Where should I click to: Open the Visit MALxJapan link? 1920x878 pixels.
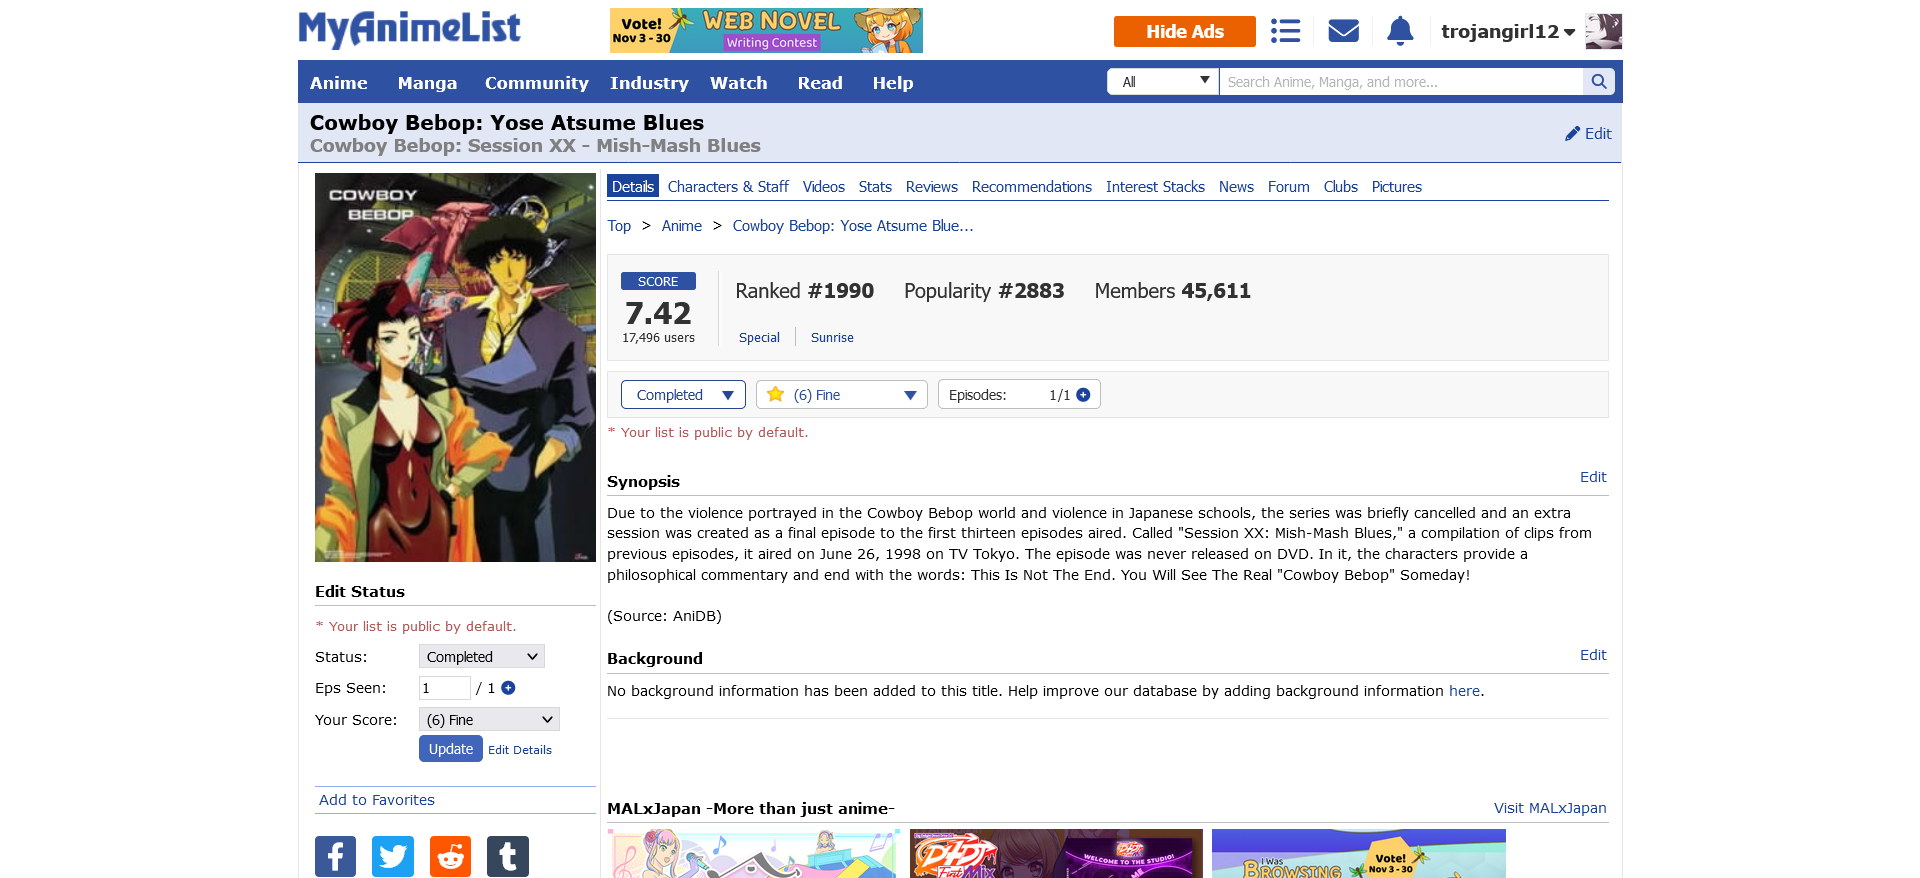tap(1550, 808)
